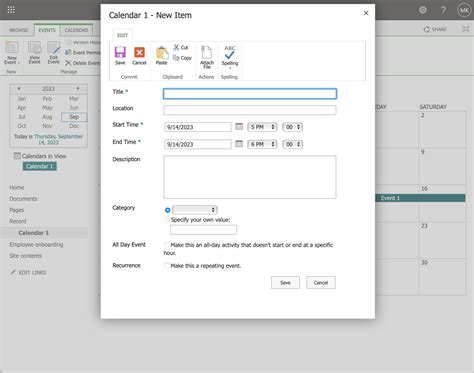Switch to the BROWSE ribbon tab
The image size is (474, 373).
19,30
